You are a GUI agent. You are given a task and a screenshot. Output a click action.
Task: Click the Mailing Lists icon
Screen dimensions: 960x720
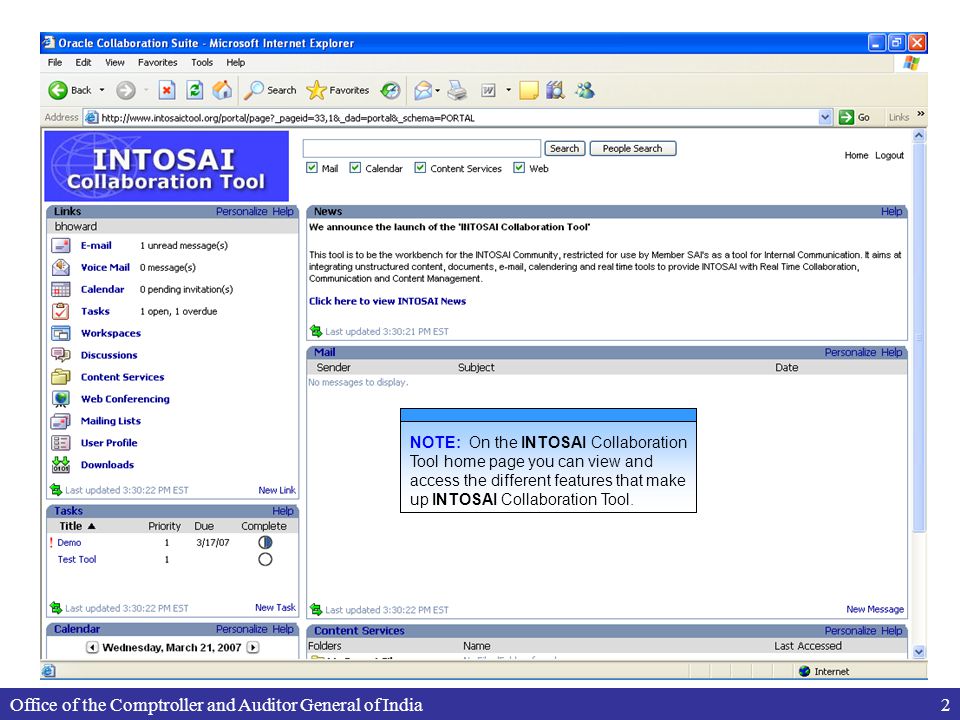pyautogui.click(x=61, y=421)
